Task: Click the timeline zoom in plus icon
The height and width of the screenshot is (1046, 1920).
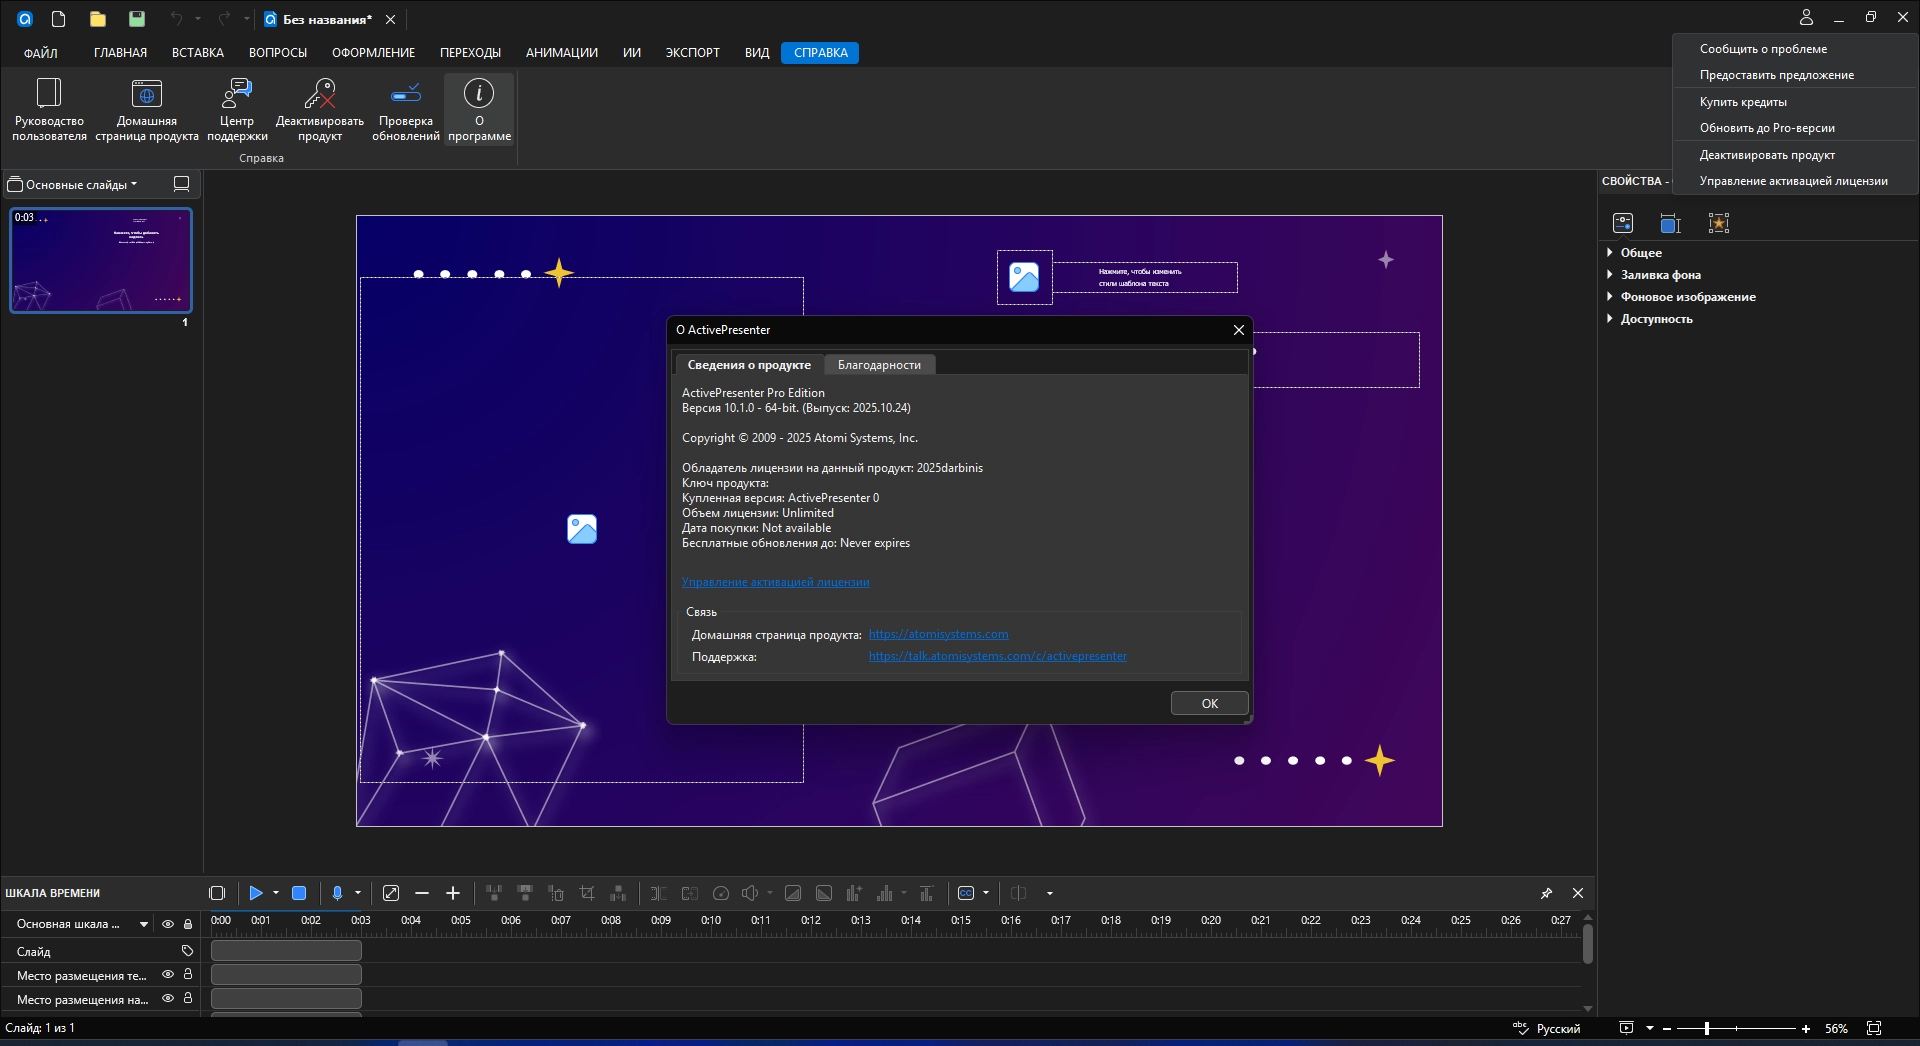Action: tap(453, 893)
